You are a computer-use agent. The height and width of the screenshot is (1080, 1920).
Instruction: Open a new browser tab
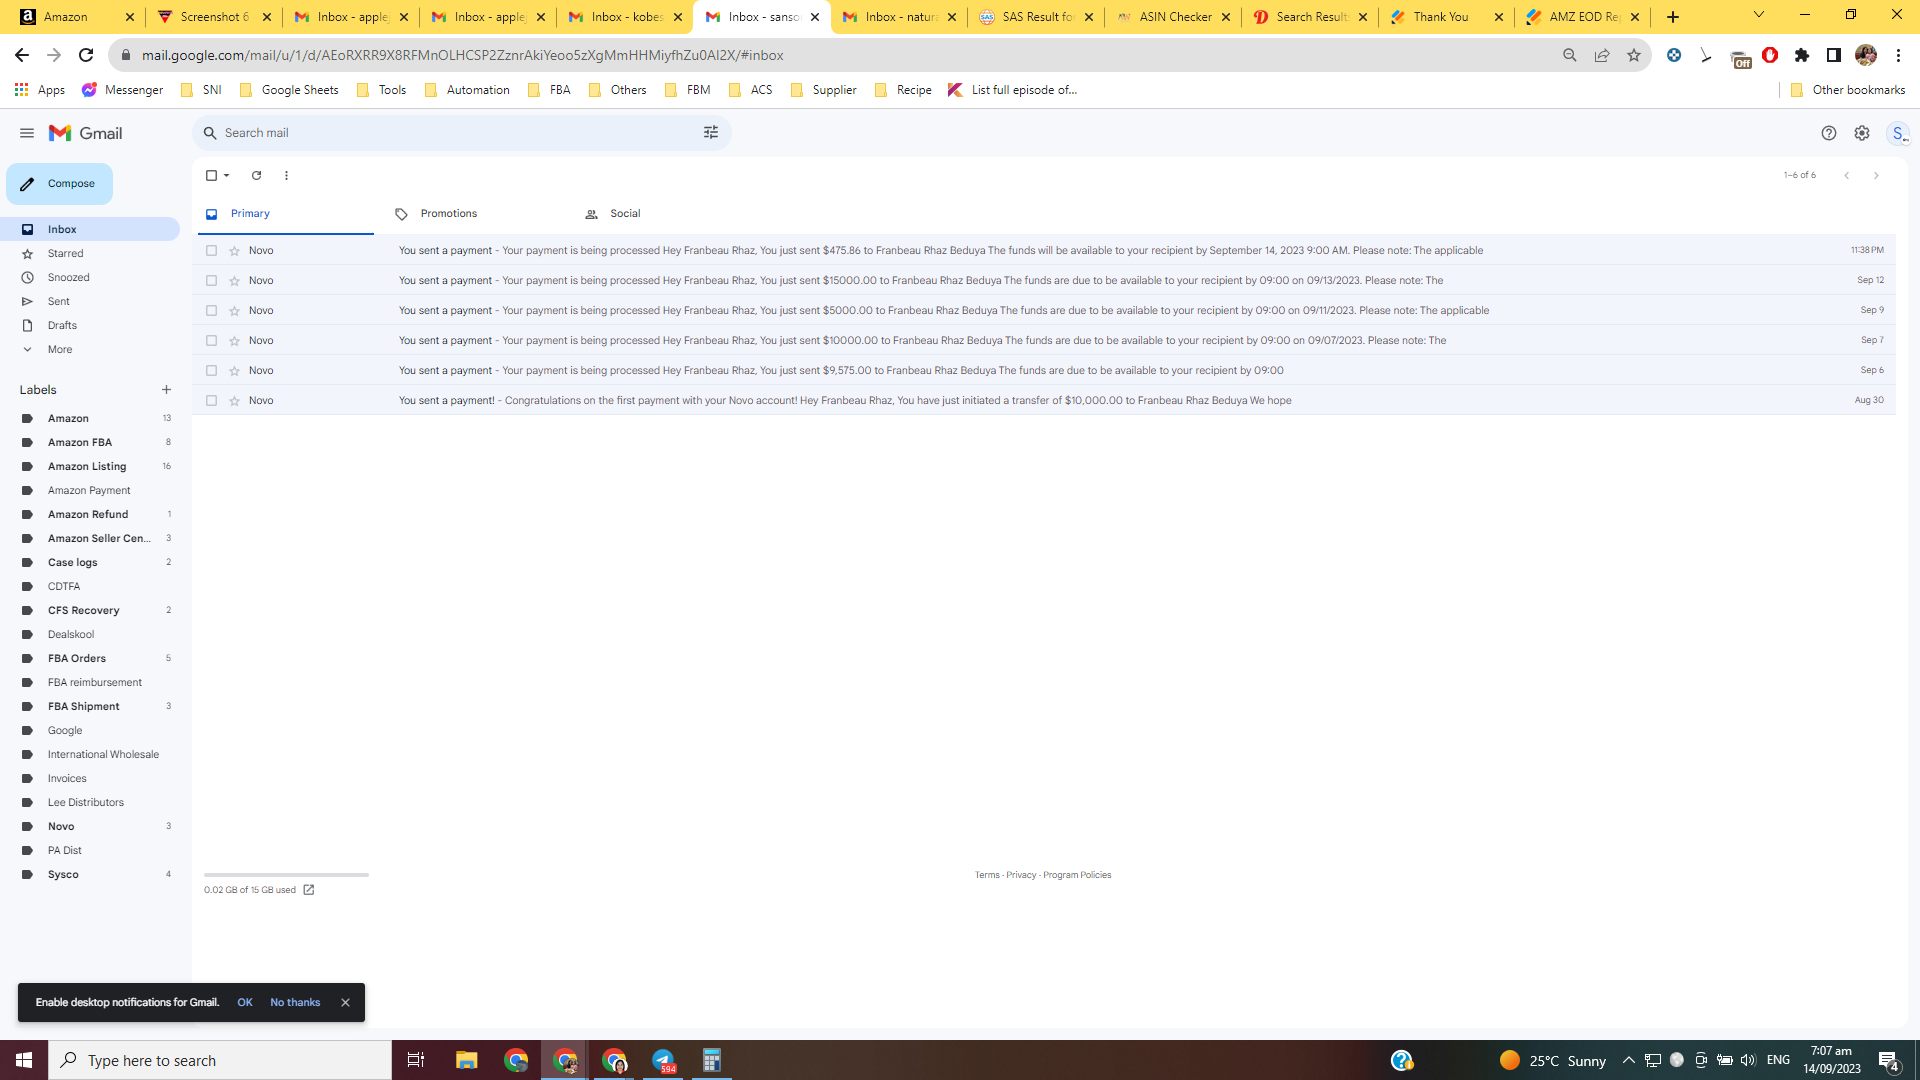point(1673,17)
